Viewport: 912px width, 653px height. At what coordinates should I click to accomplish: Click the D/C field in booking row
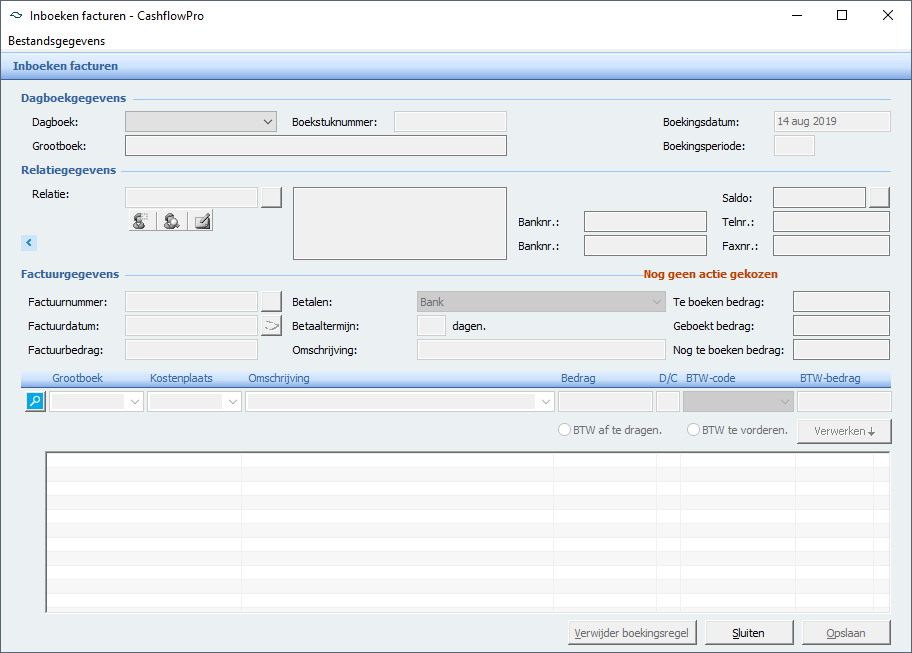668,402
